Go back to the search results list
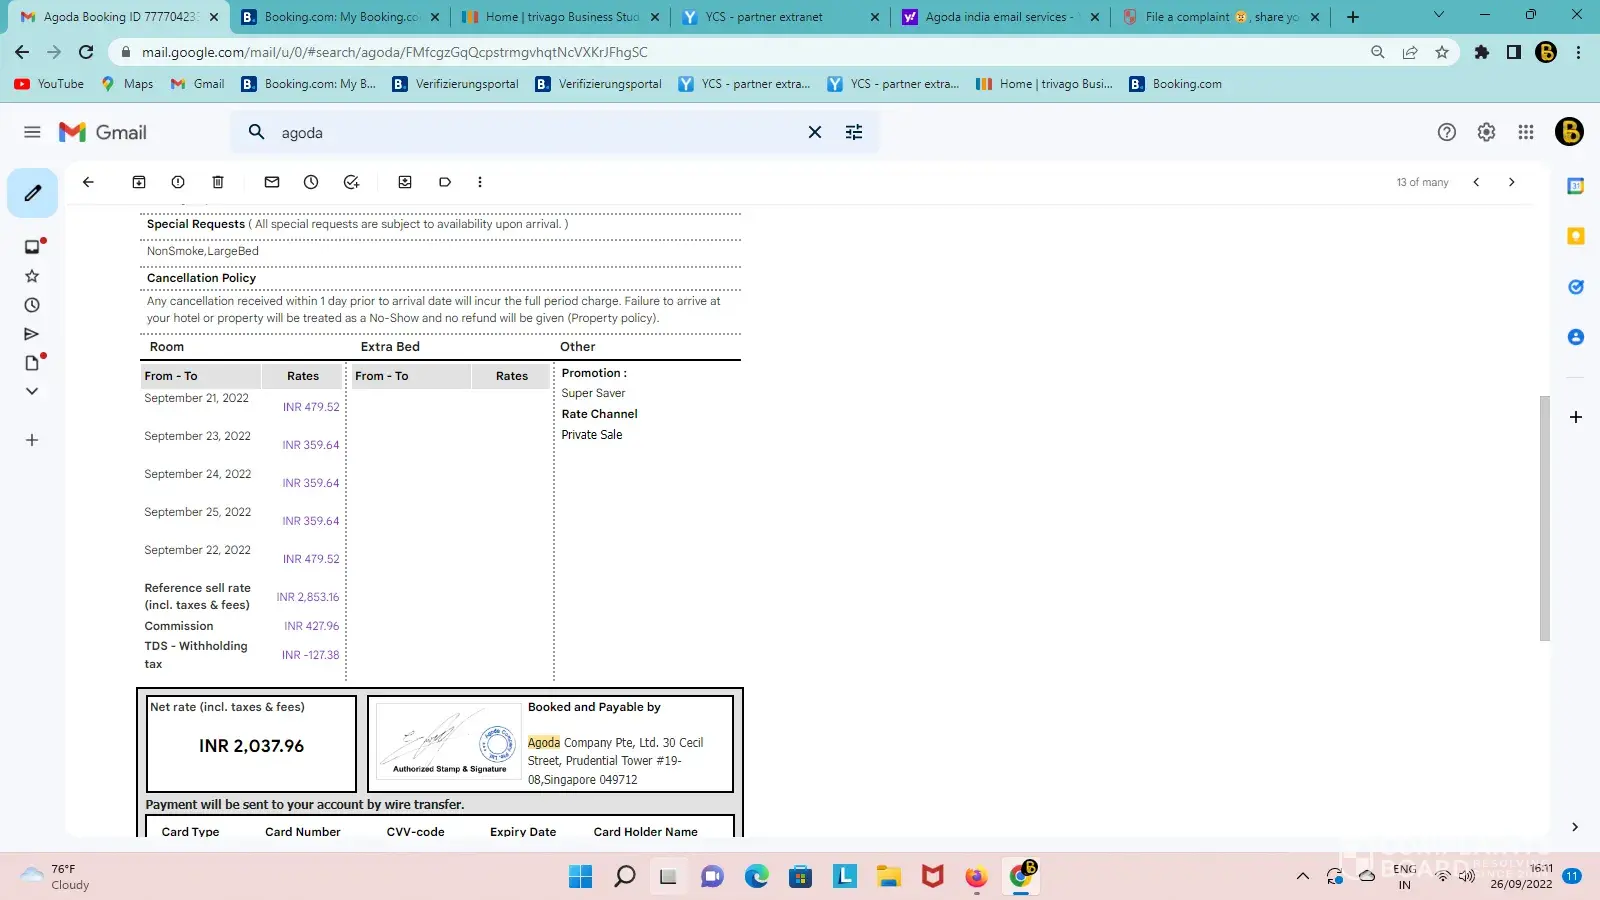The height and width of the screenshot is (900, 1600). [88, 182]
